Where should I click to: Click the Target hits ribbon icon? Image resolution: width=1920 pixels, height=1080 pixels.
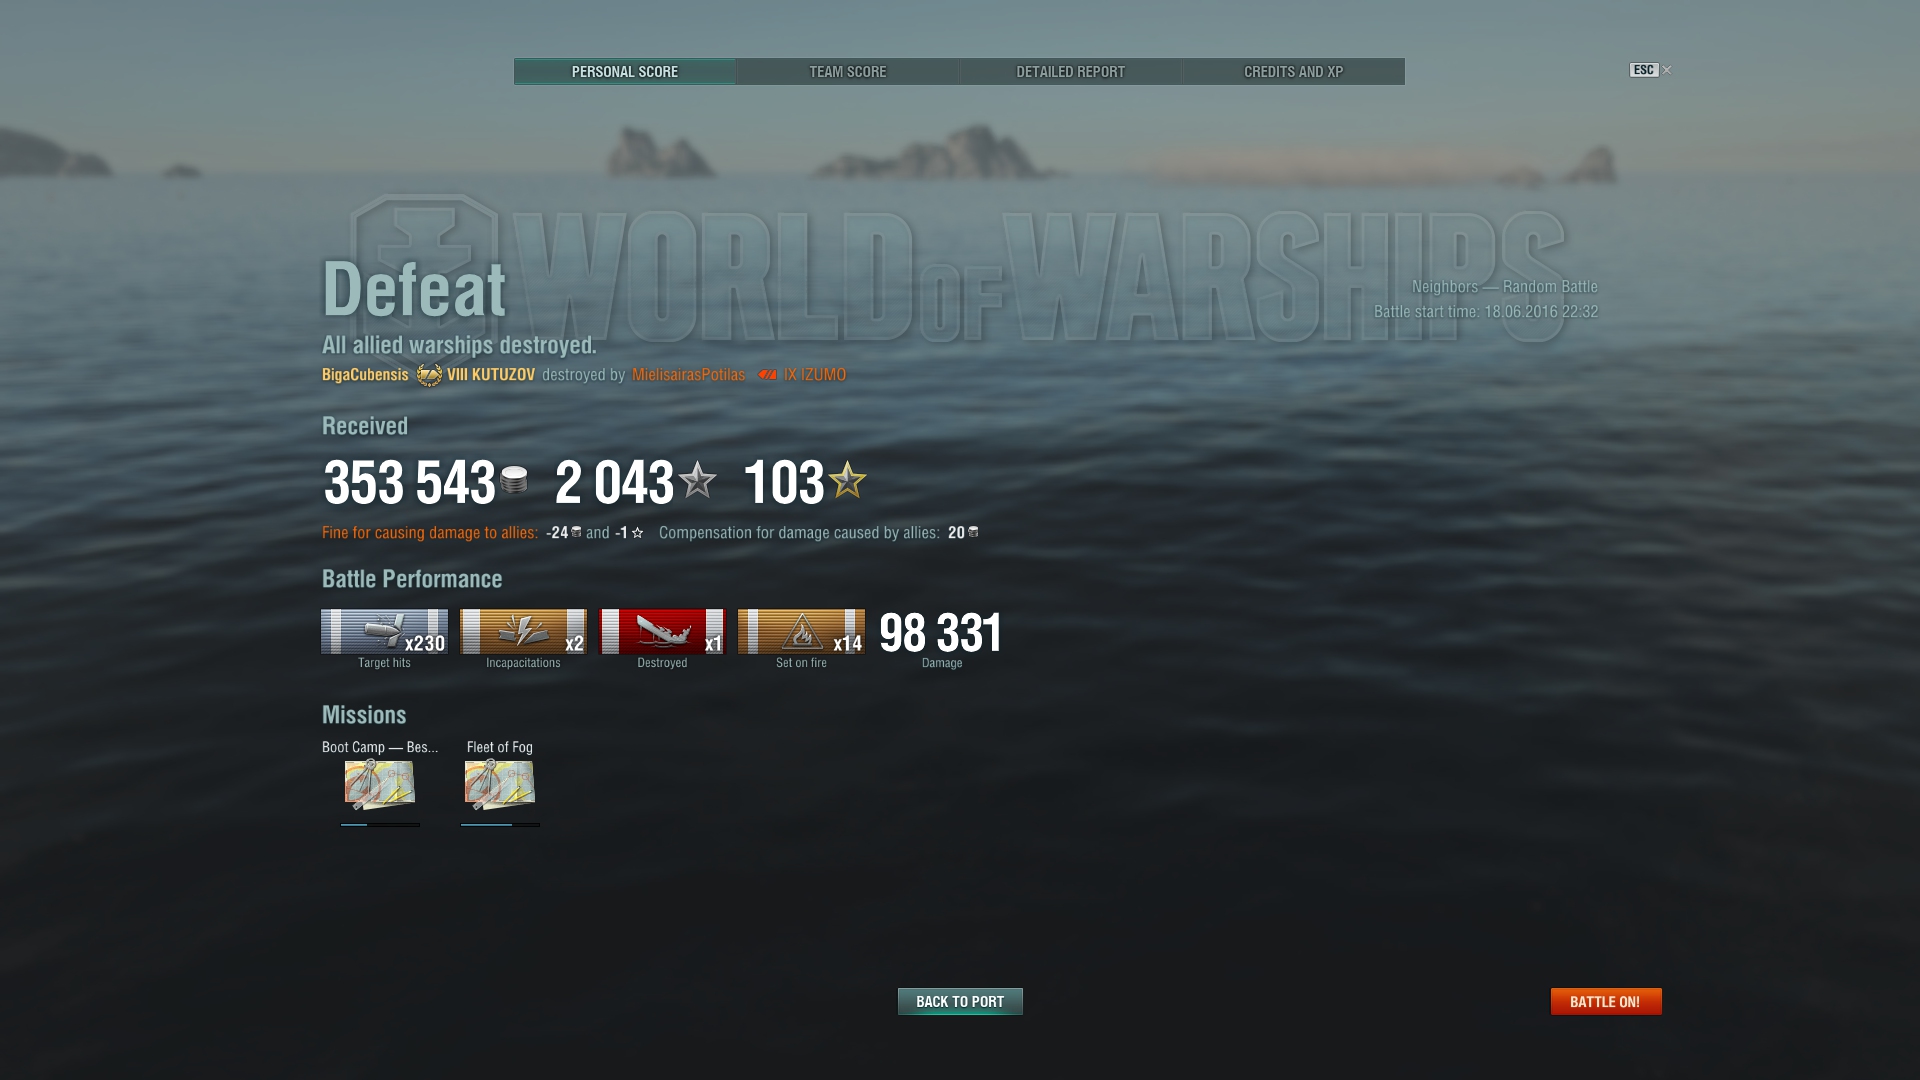click(384, 631)
